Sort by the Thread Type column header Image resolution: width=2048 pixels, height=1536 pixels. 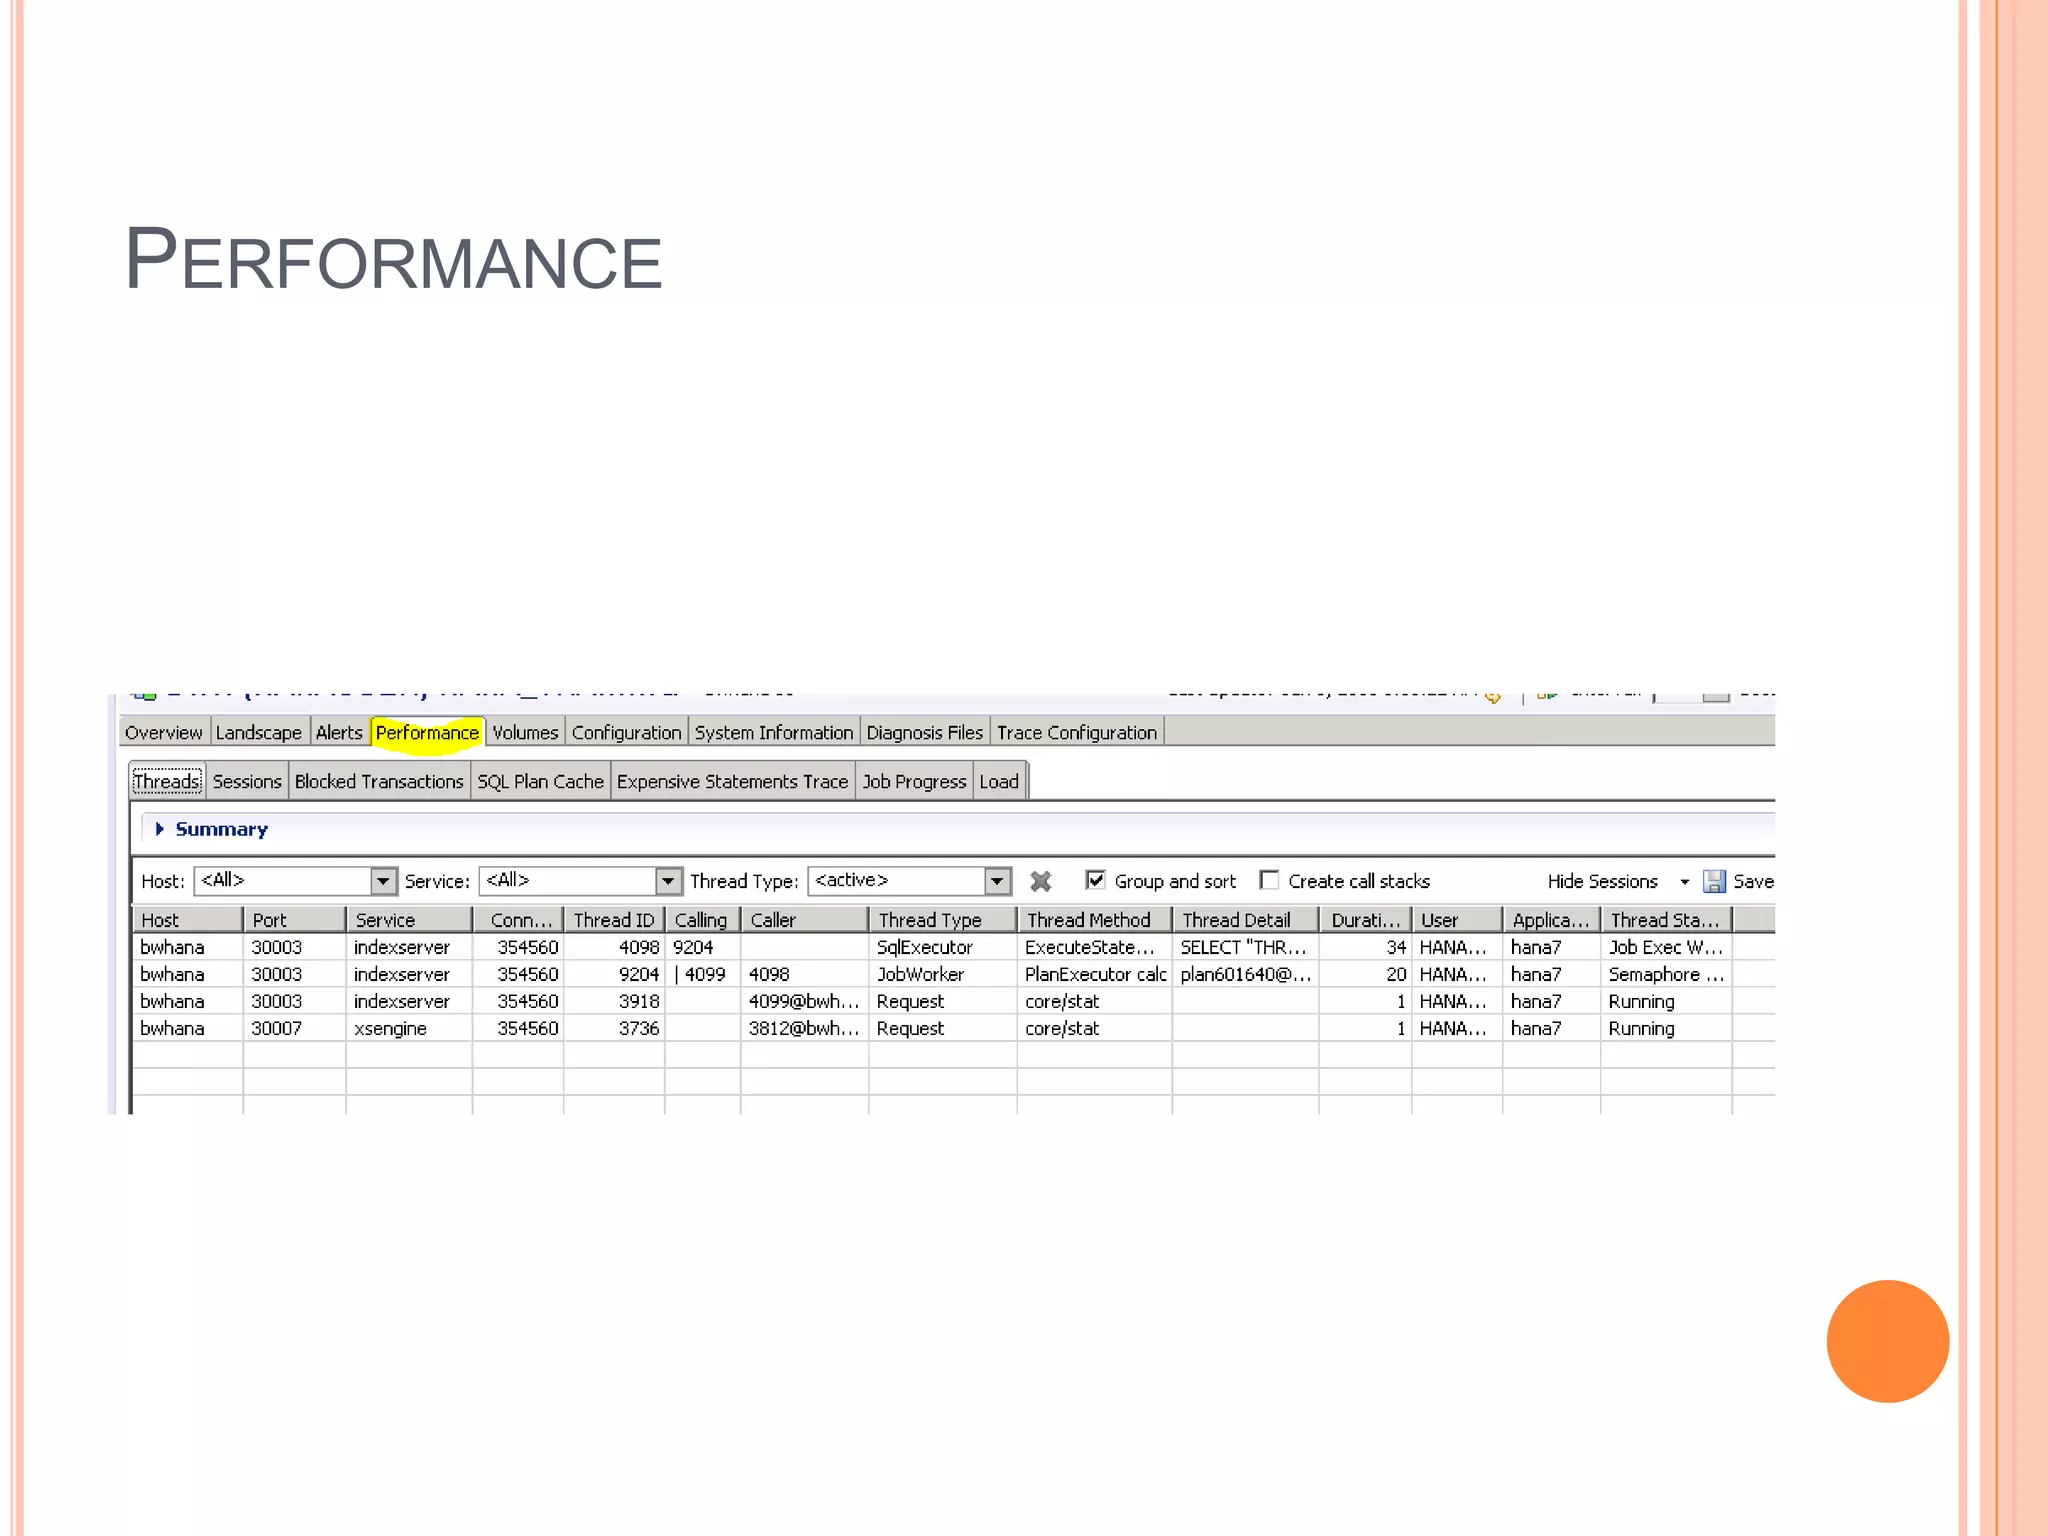pos(942,920)
